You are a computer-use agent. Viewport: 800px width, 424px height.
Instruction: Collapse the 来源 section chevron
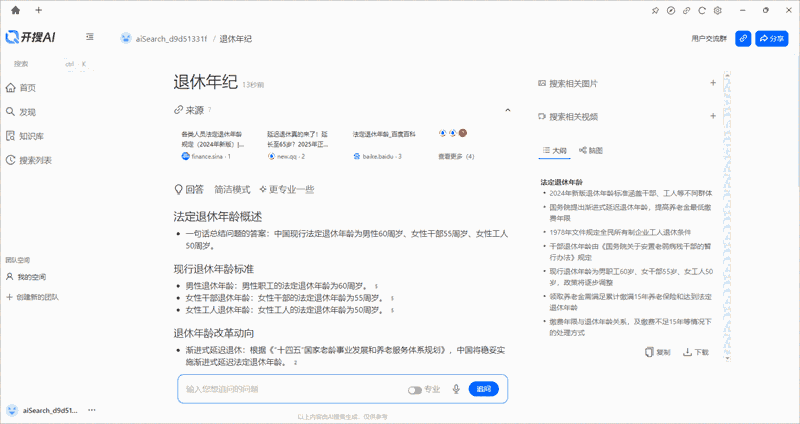pos(508,110)
